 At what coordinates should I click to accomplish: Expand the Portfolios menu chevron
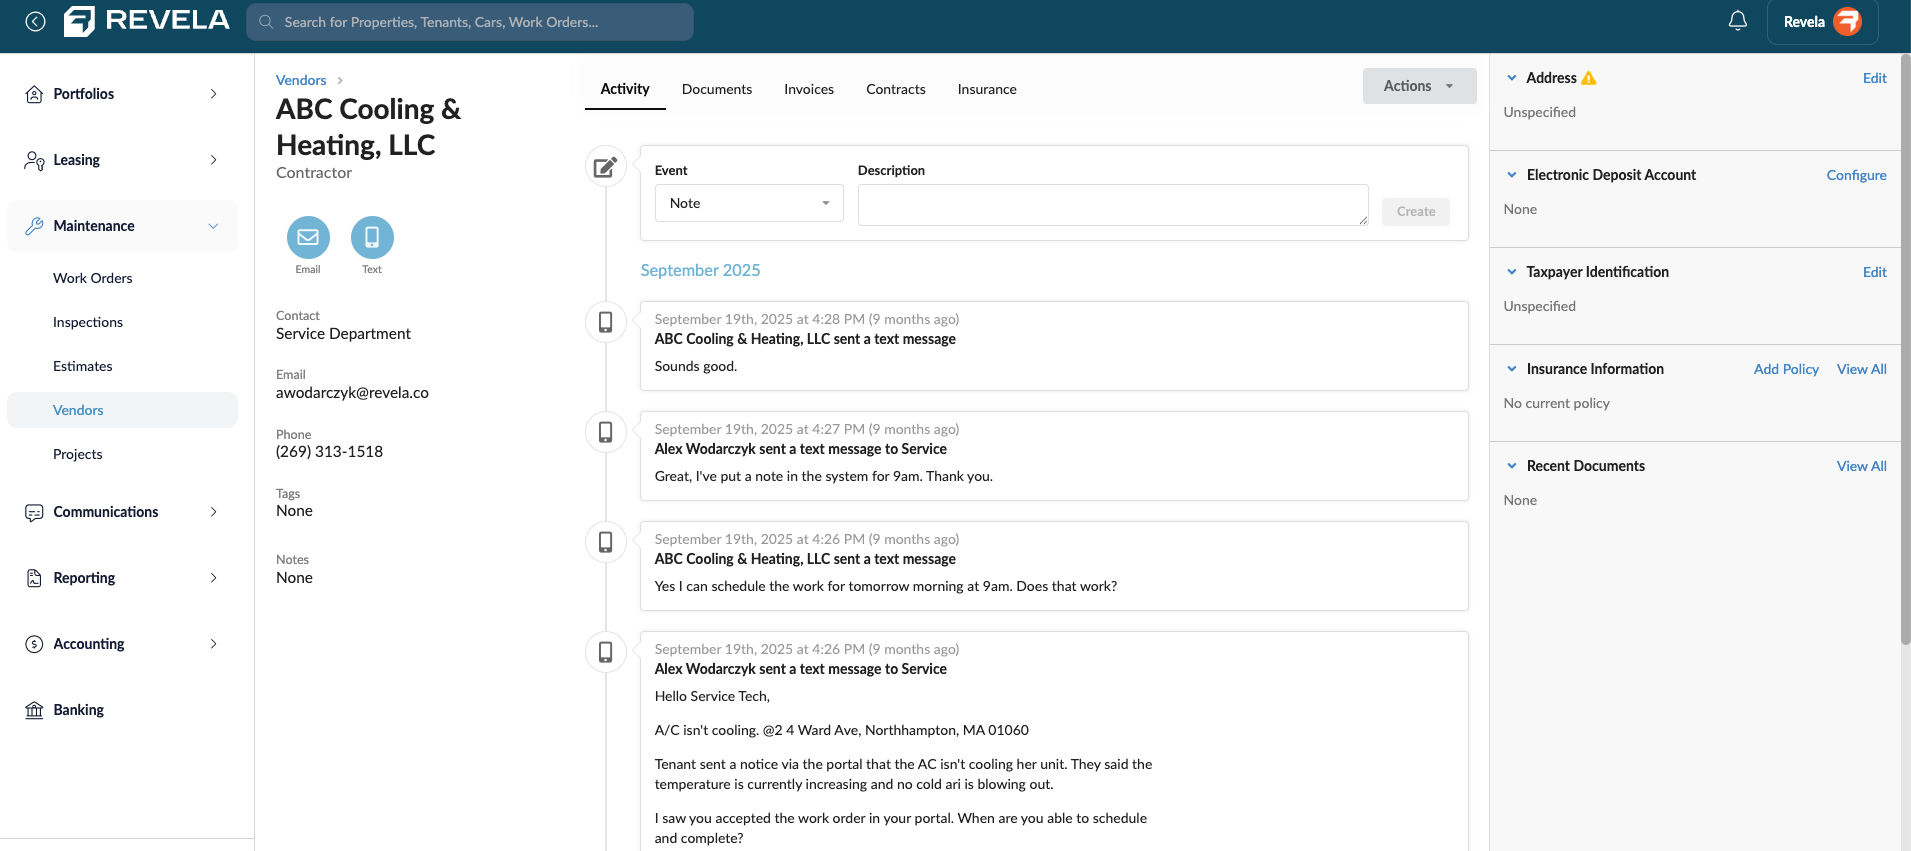click(x=213, y=94)
